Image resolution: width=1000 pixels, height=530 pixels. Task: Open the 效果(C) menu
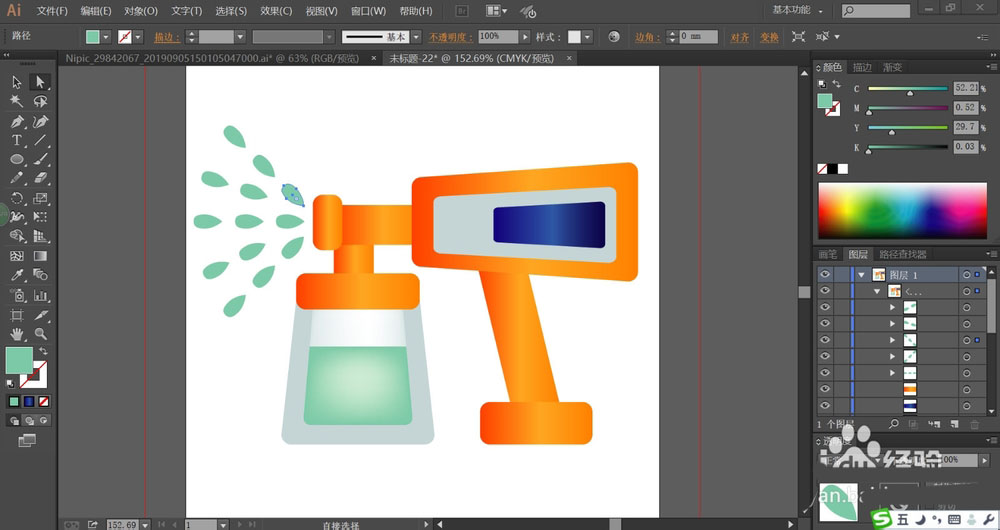pos(276,11)
